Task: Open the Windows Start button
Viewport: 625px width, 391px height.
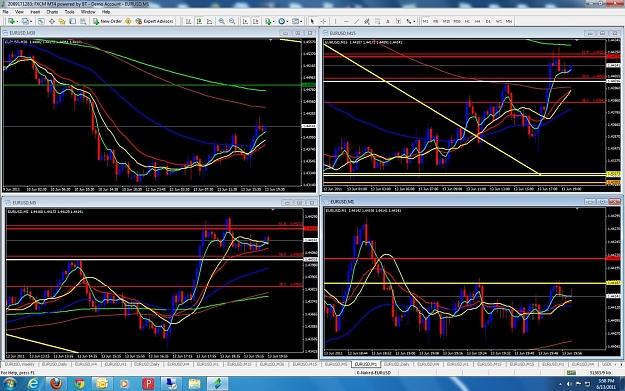Action: tap(10, 384)
